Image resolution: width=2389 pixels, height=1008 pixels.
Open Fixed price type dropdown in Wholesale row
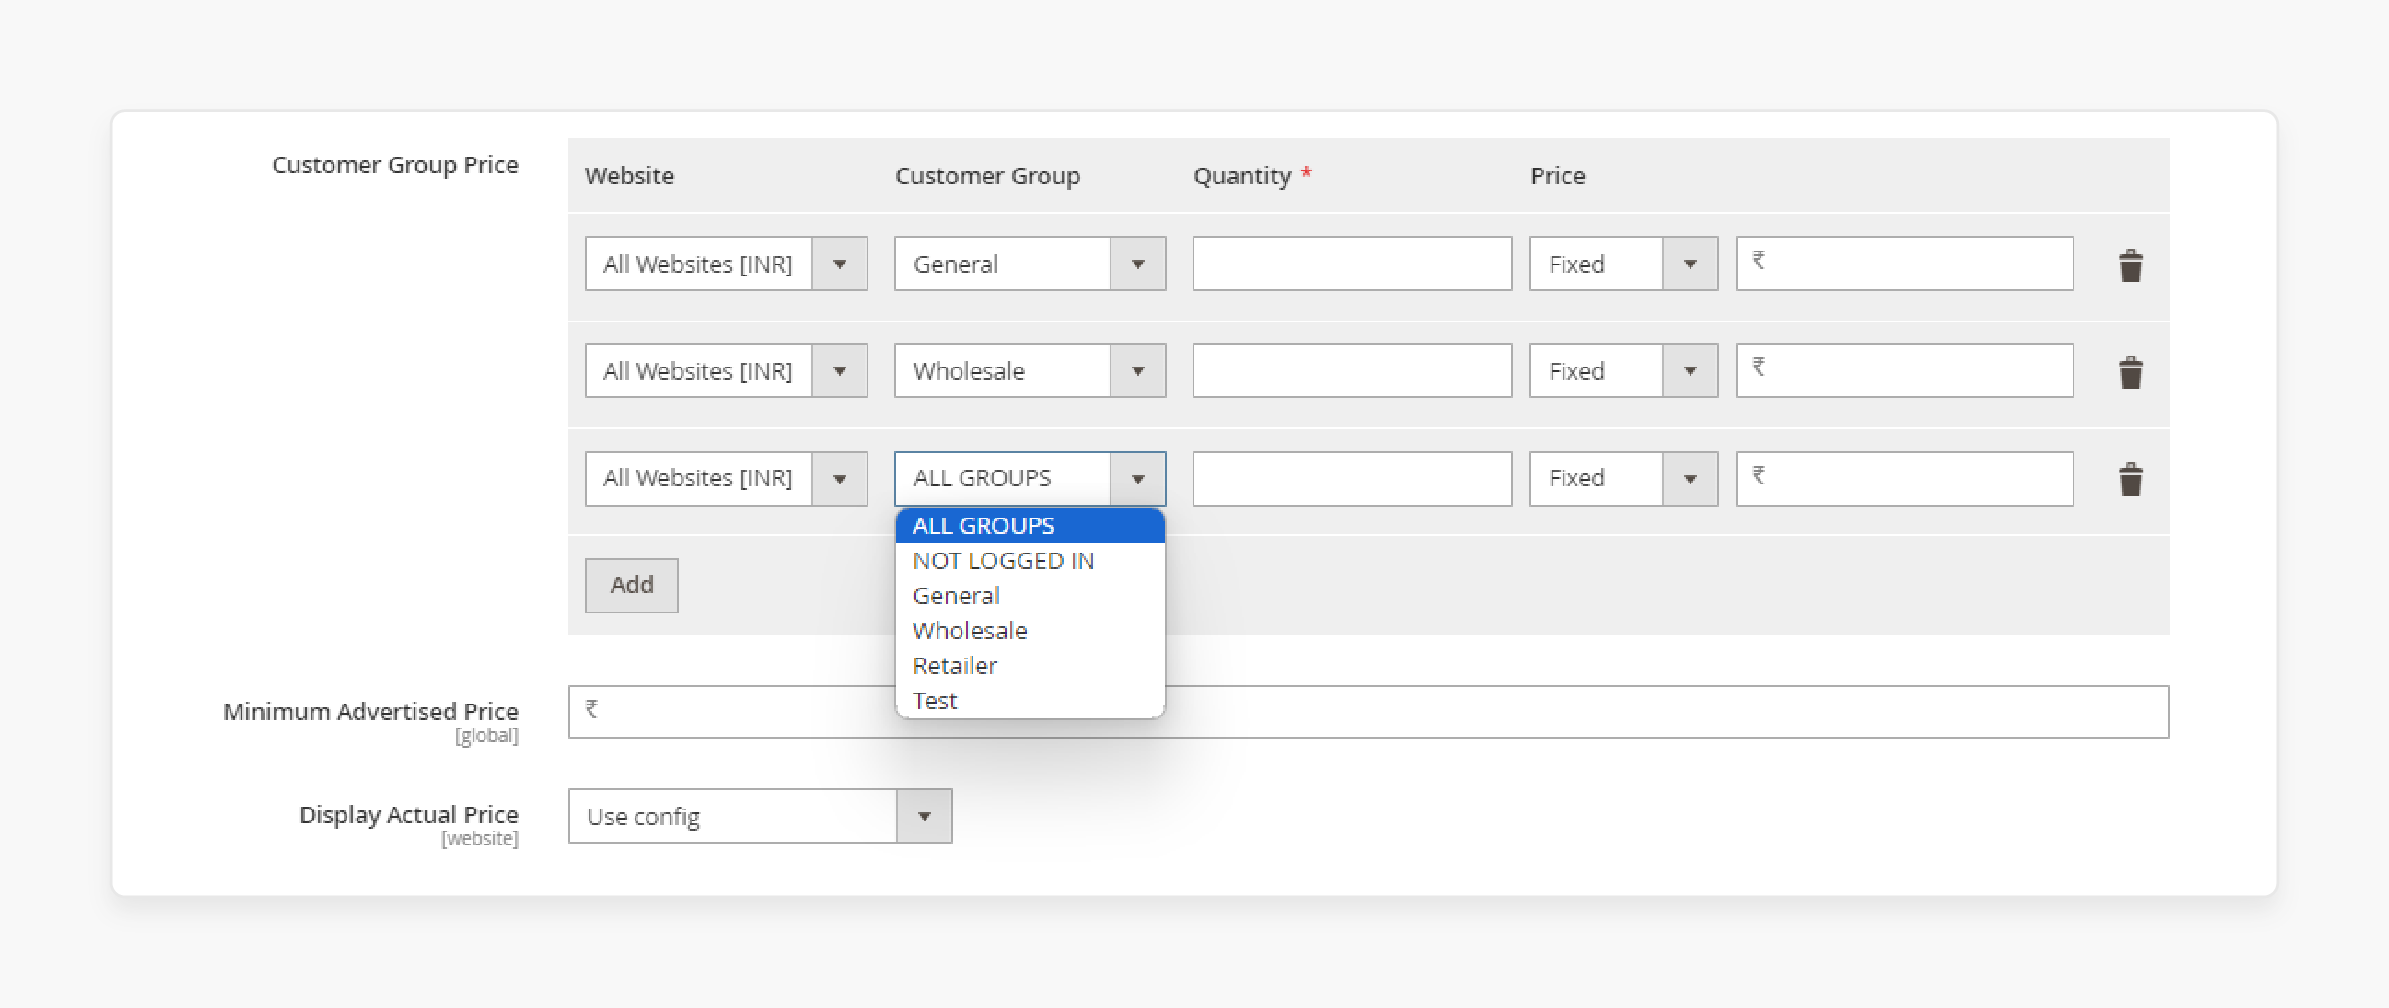click(1623, 371)
